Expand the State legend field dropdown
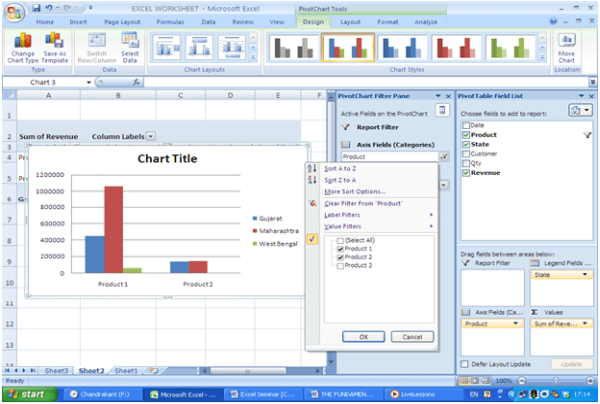Image resolution: width=600 pixels, height=404 pixels. [x=585, y=274]
